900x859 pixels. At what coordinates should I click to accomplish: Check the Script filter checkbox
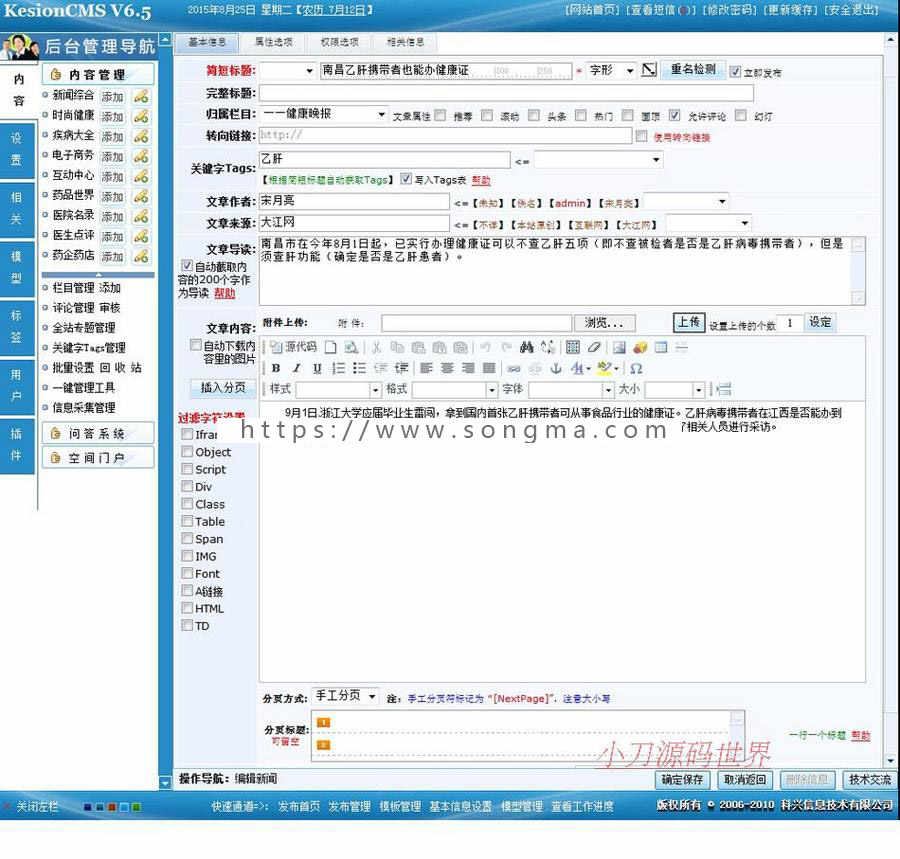(x=187, y=469)
